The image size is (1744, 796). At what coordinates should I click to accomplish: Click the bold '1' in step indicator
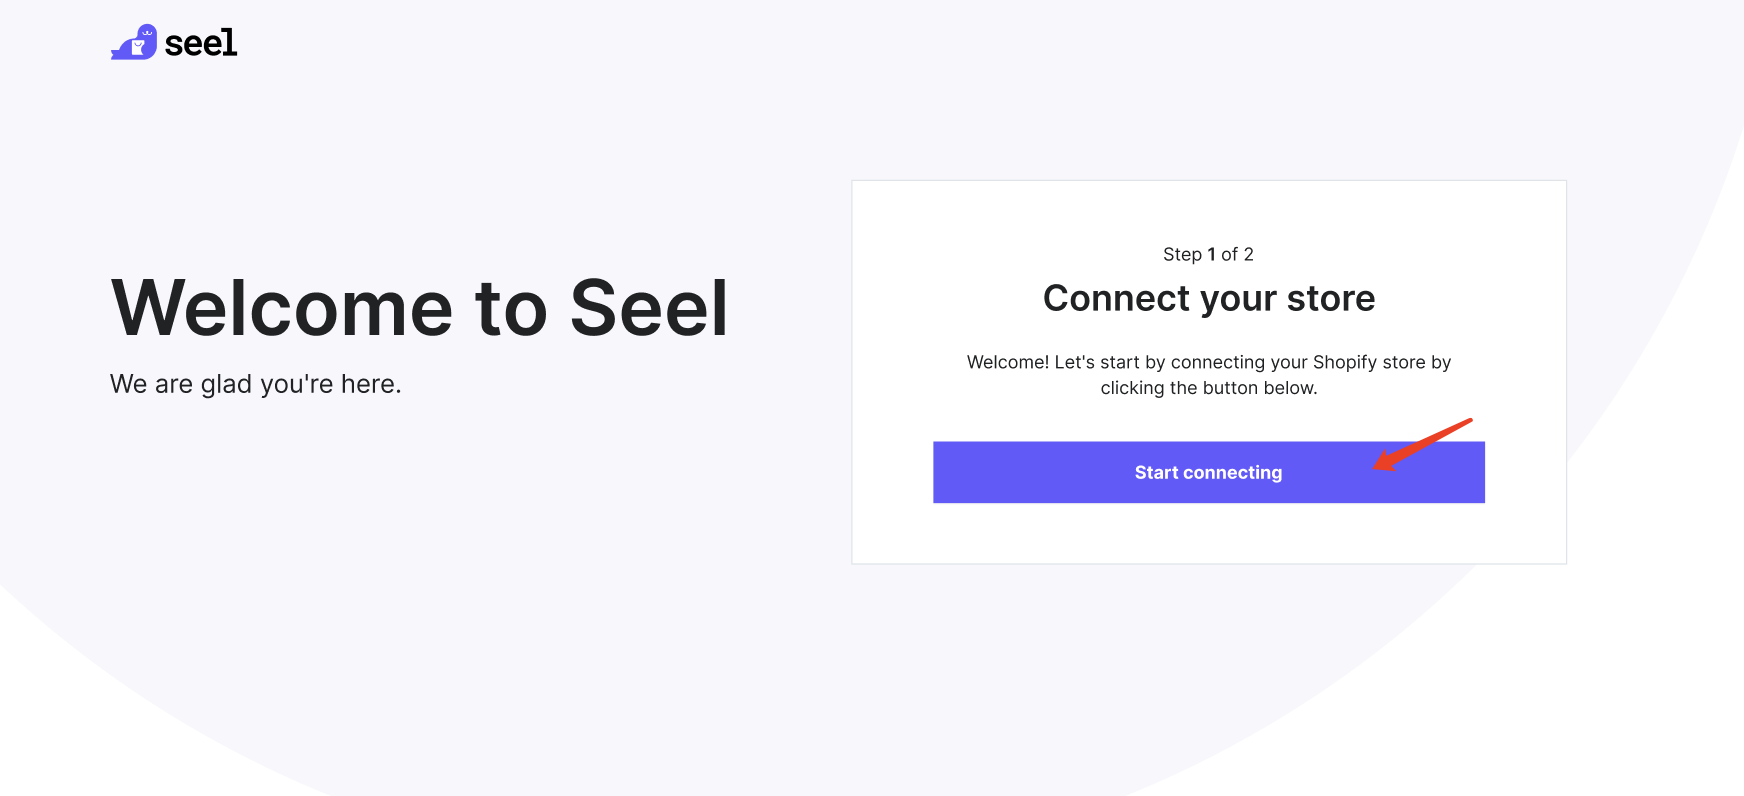click(x=1212, y=254)
